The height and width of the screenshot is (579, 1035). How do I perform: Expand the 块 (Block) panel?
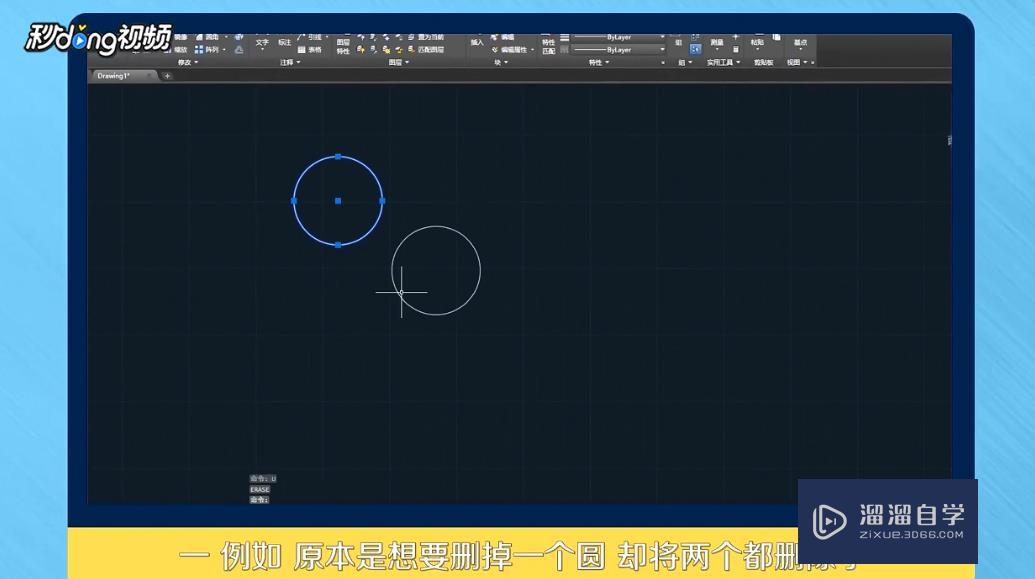tap(501, 62)
